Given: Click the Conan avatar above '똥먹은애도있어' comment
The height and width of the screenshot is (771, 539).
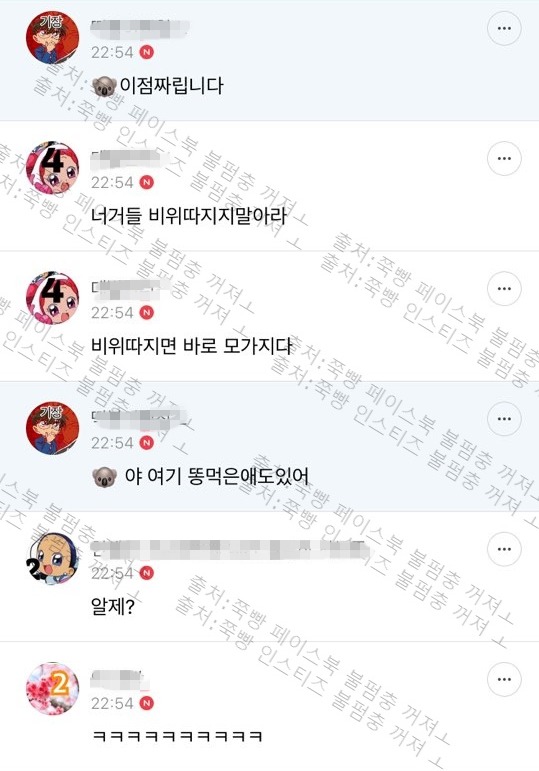Looking at the screenshot, I should click(x=52, y=428).
